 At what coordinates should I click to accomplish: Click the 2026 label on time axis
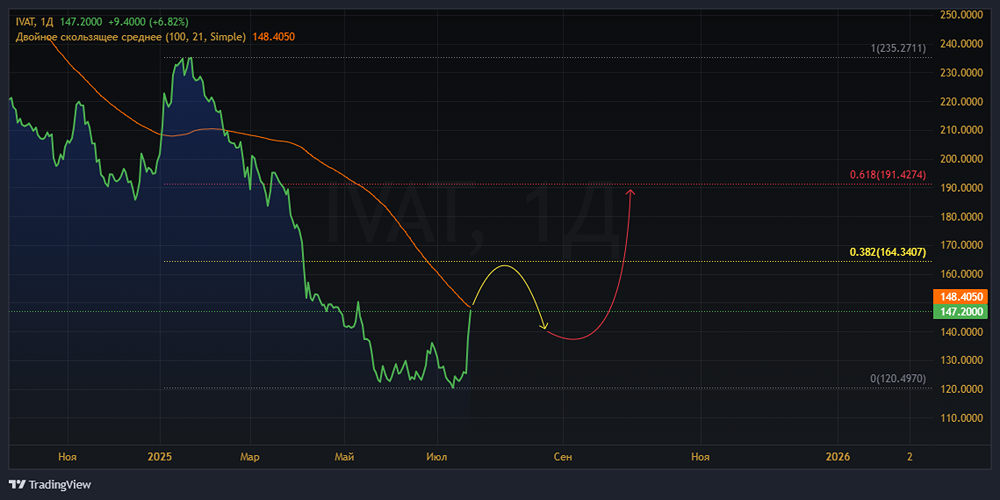pos(837,456)
